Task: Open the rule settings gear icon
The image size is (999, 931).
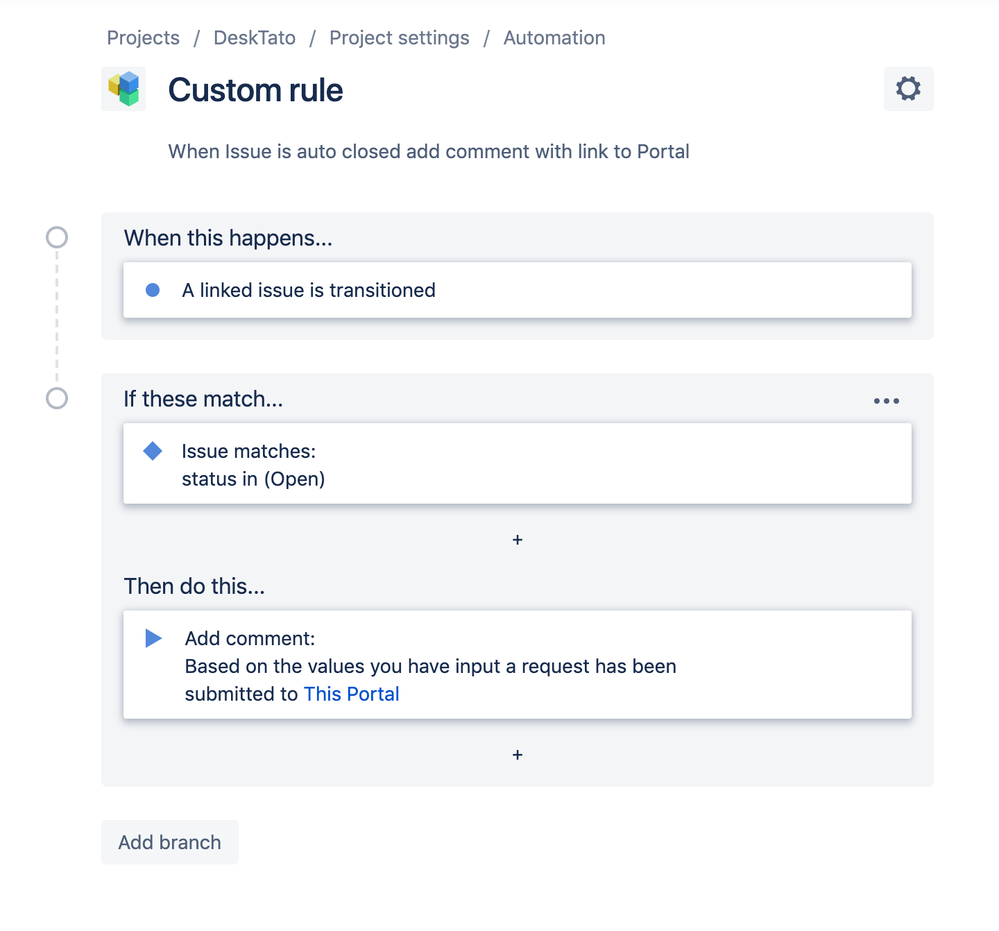Action: pyautogui.click(x=907, y=88)
